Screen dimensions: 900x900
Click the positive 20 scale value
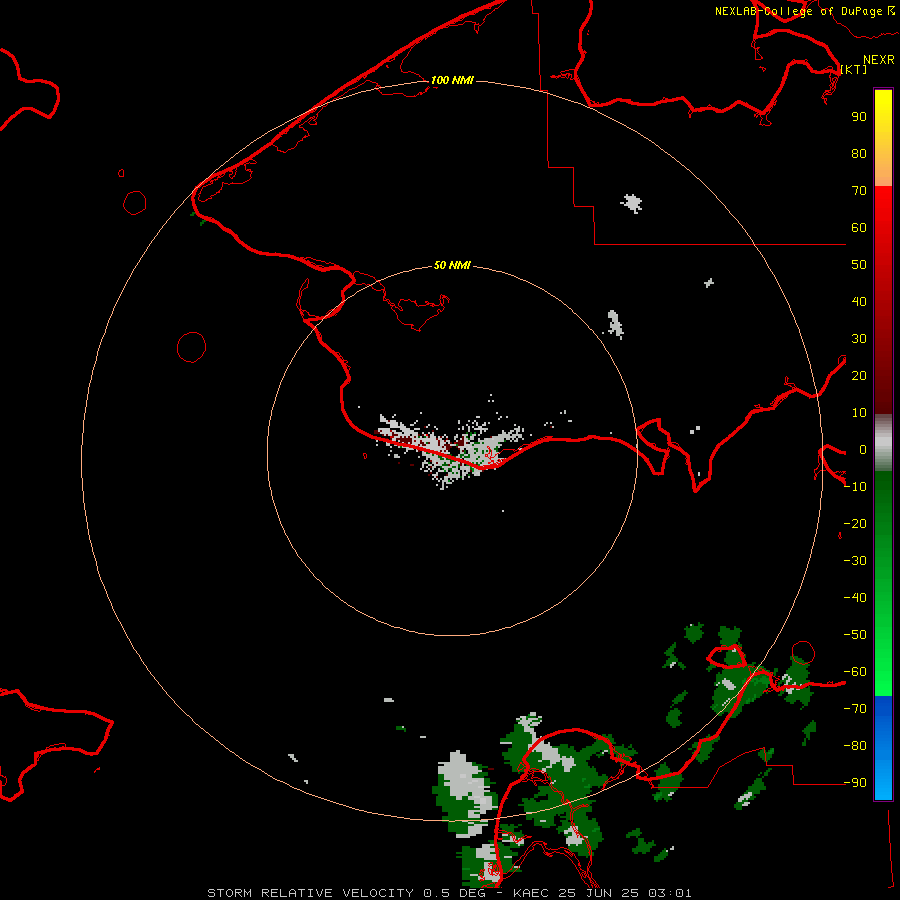click(859, 375)
